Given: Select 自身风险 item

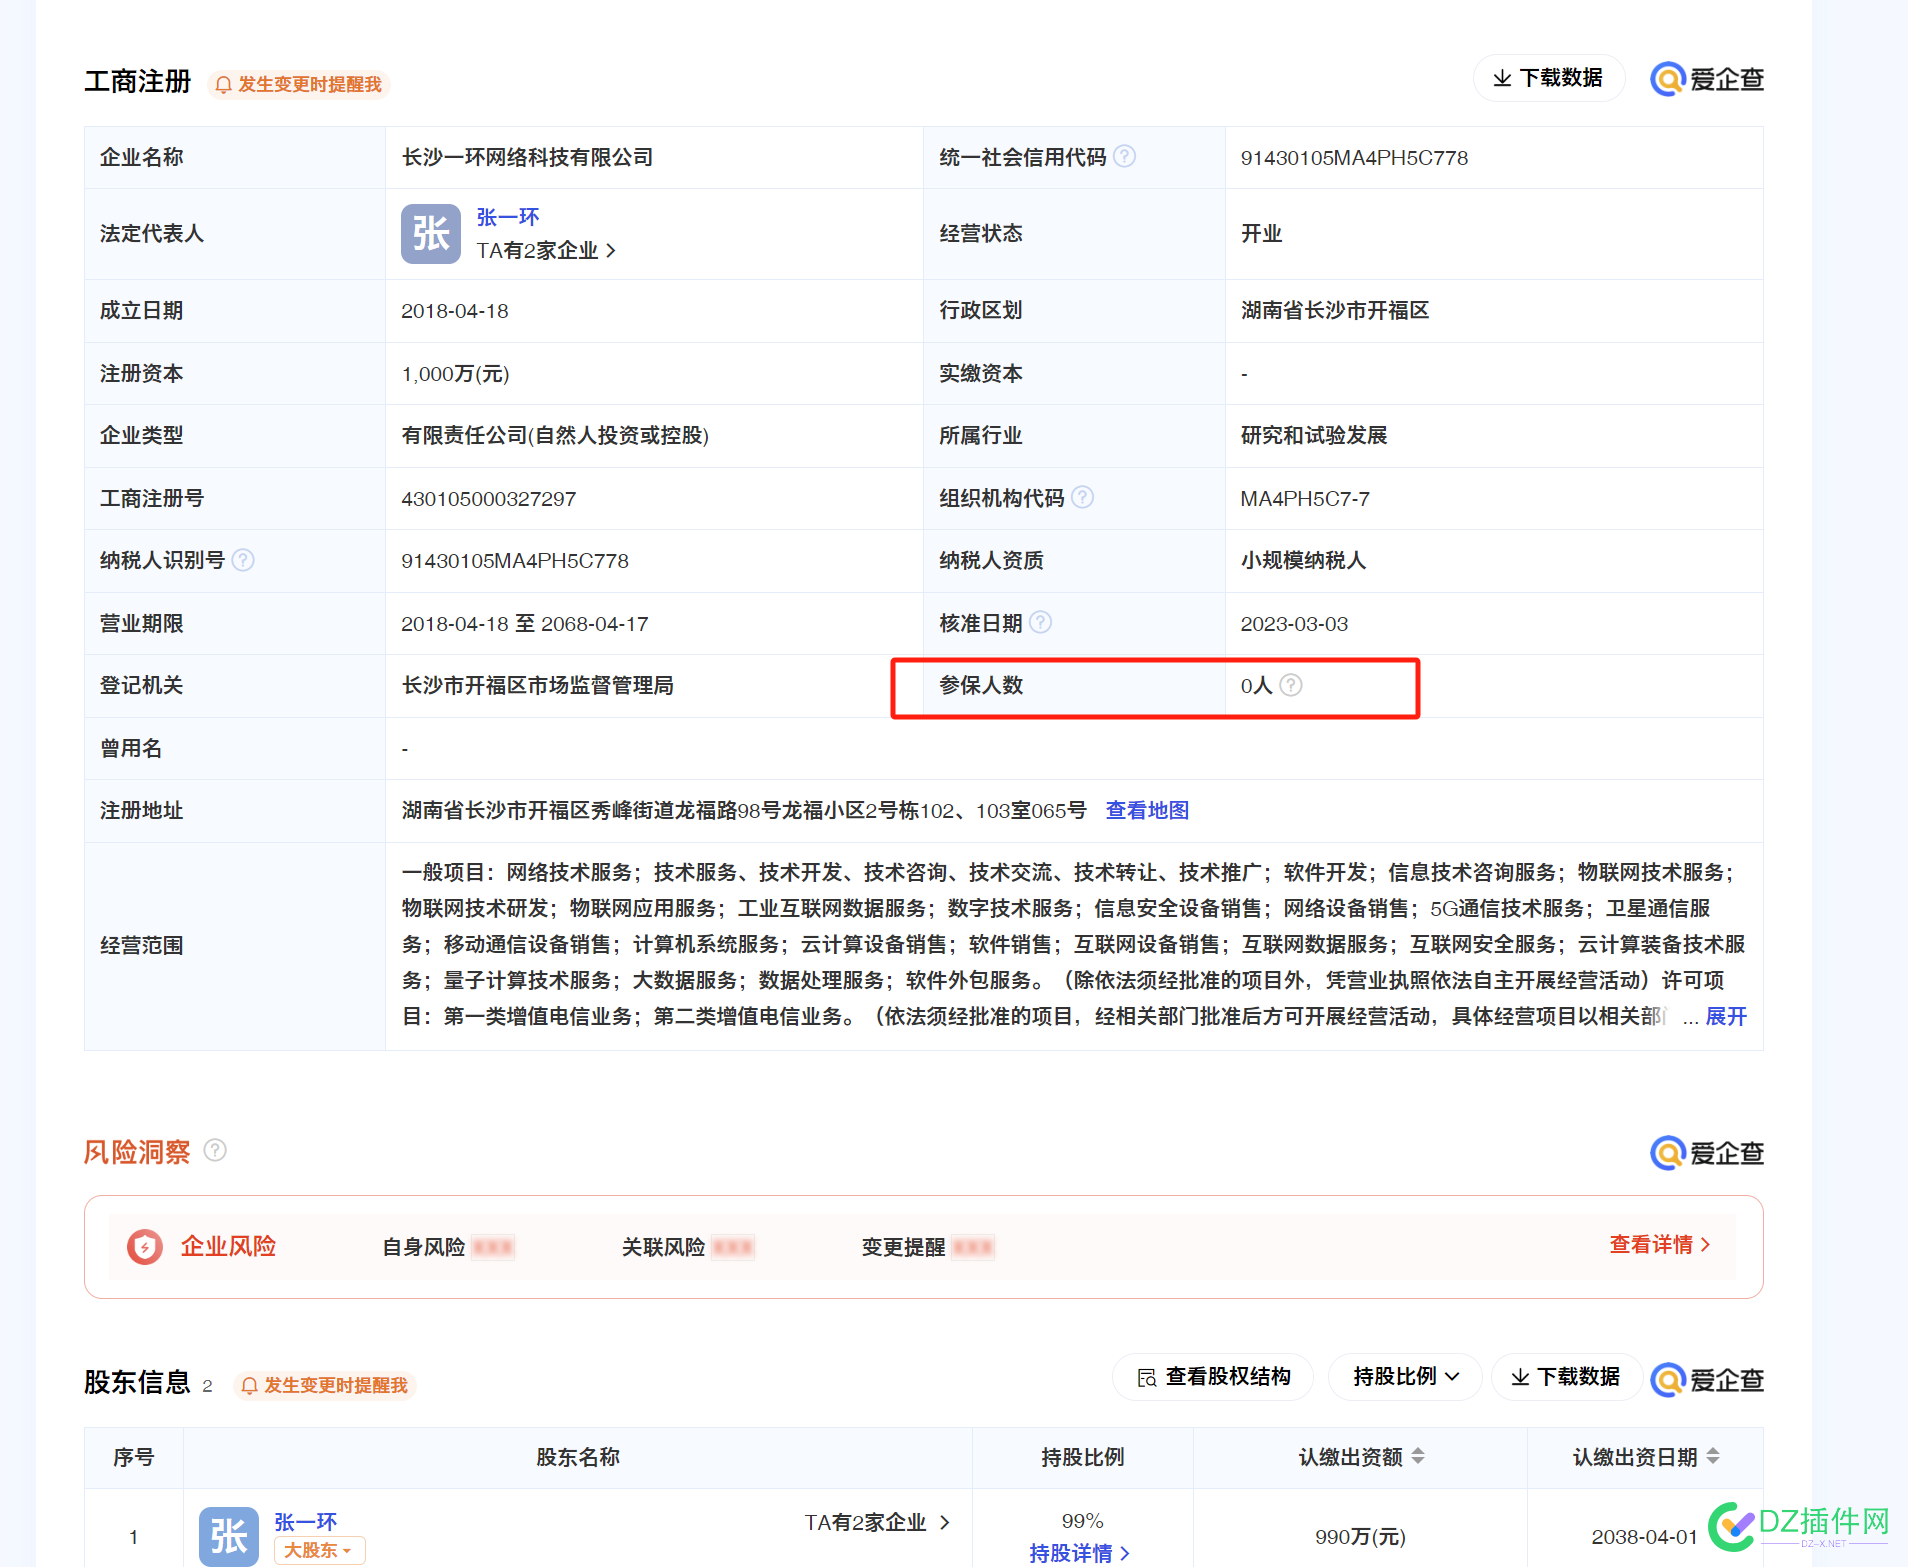Looking at the screenshot, I should coord(448,1247).
